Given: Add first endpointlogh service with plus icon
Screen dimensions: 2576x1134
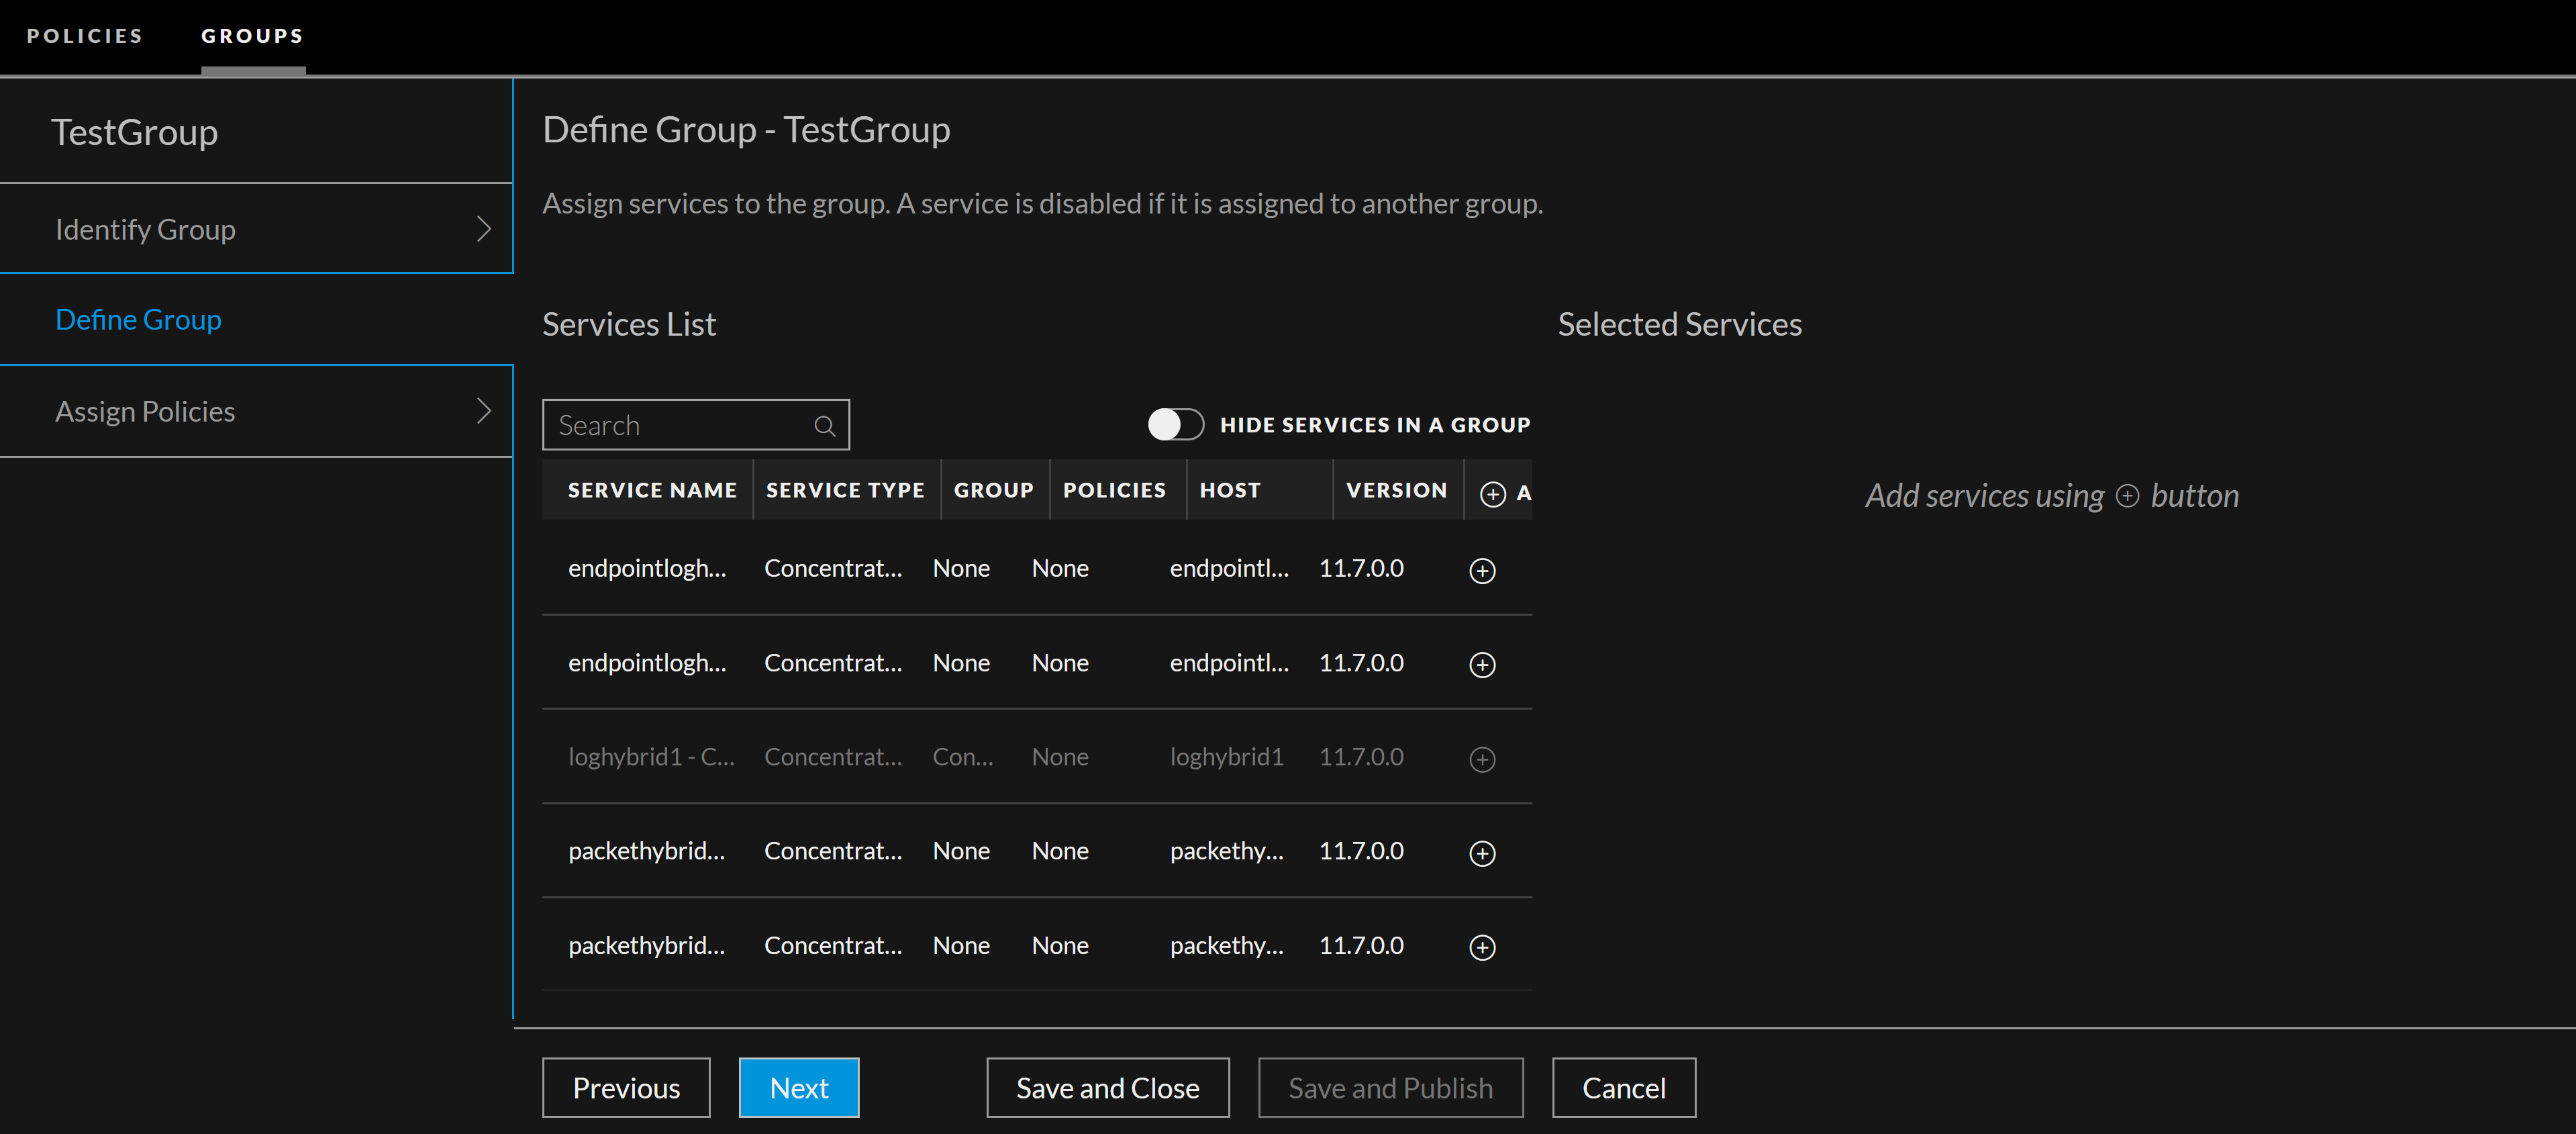Looking at the screenshot, I should (x=1482, y=570).
